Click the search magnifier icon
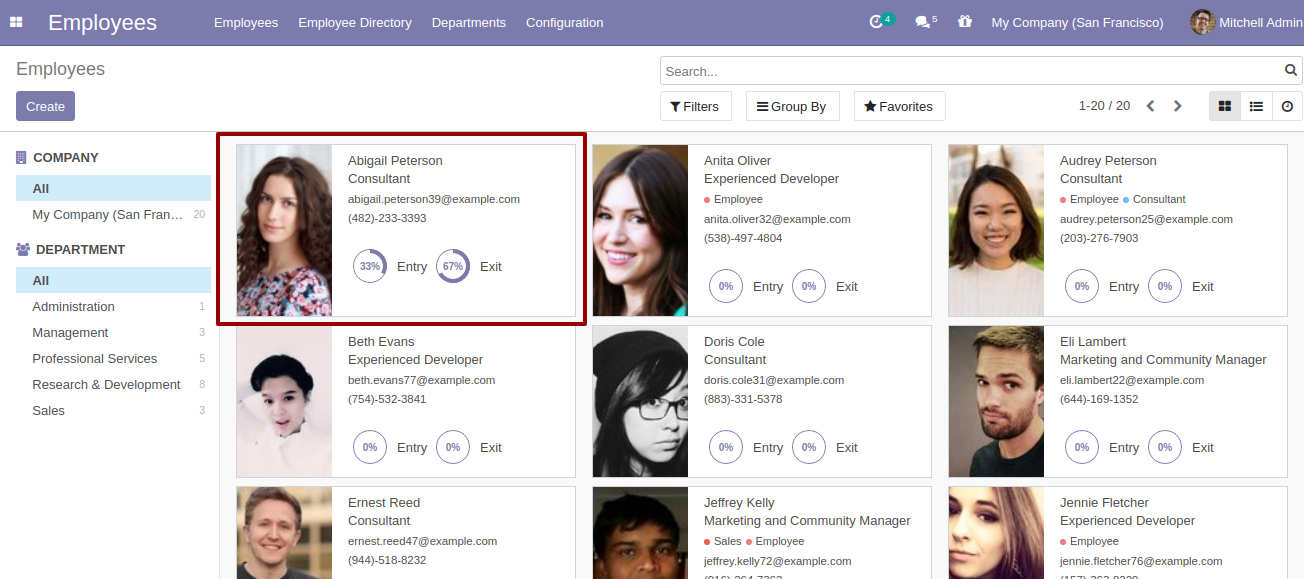 (1291, 71)
